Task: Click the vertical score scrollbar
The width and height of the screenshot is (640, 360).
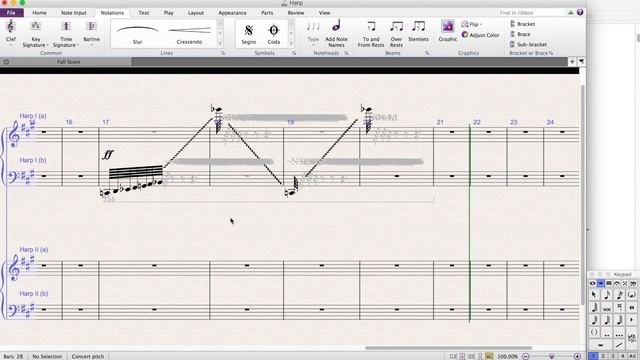Action: 583,195
